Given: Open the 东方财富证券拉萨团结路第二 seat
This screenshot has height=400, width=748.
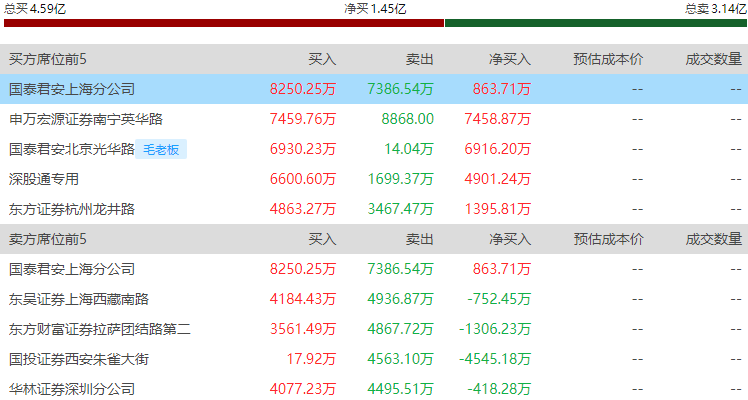Looking at the screenshot, I should point(100,329).
